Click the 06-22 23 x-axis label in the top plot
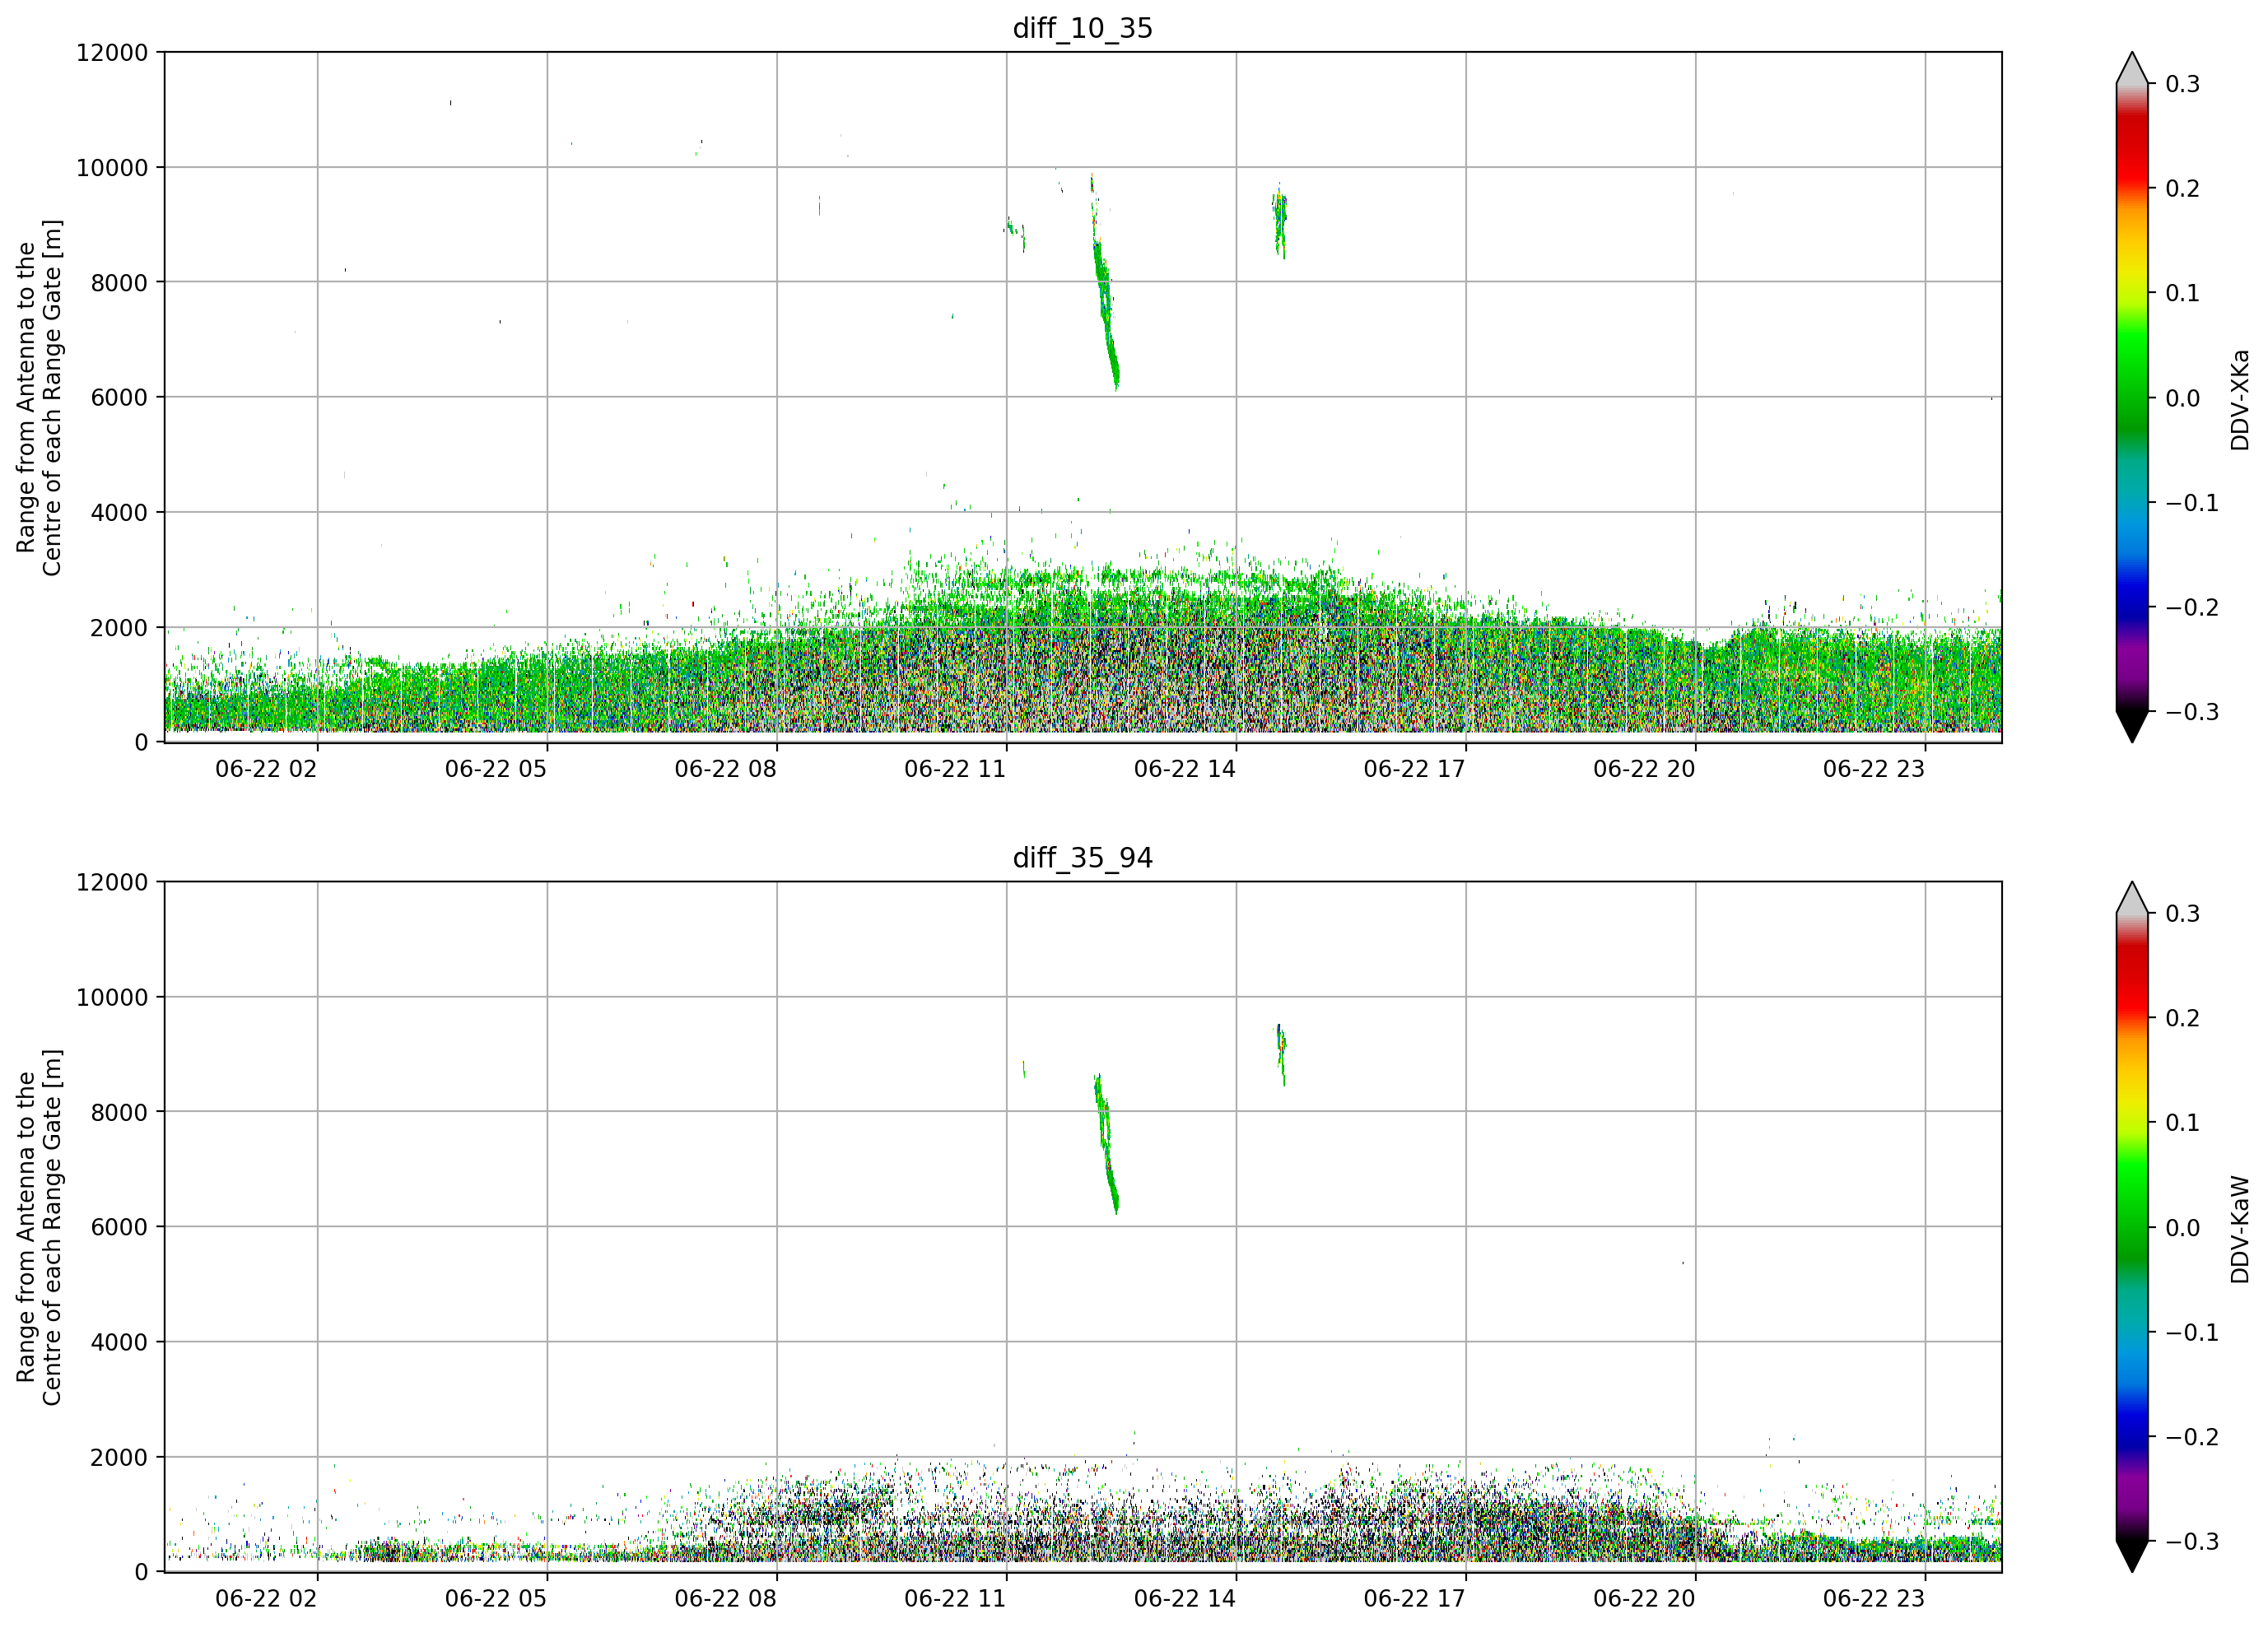The width and height of the screenshot is (2268, 1628). click(x=1874, y=769)
